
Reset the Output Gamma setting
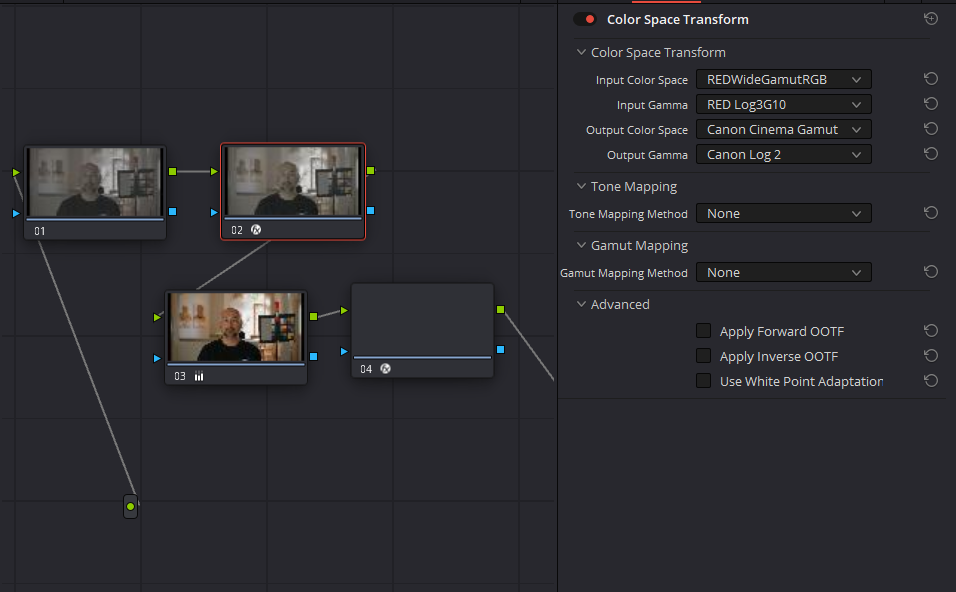click(x=930, y=154)
